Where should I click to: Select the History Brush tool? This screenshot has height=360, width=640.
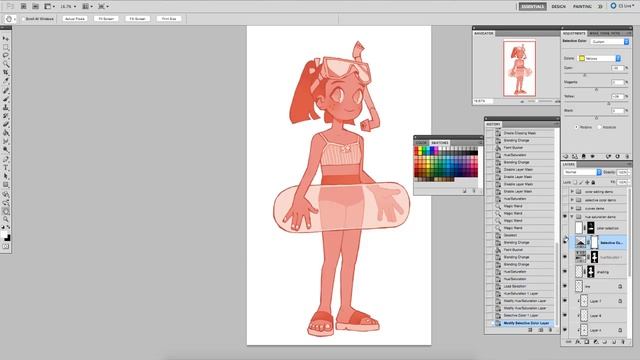pos(6,116)
